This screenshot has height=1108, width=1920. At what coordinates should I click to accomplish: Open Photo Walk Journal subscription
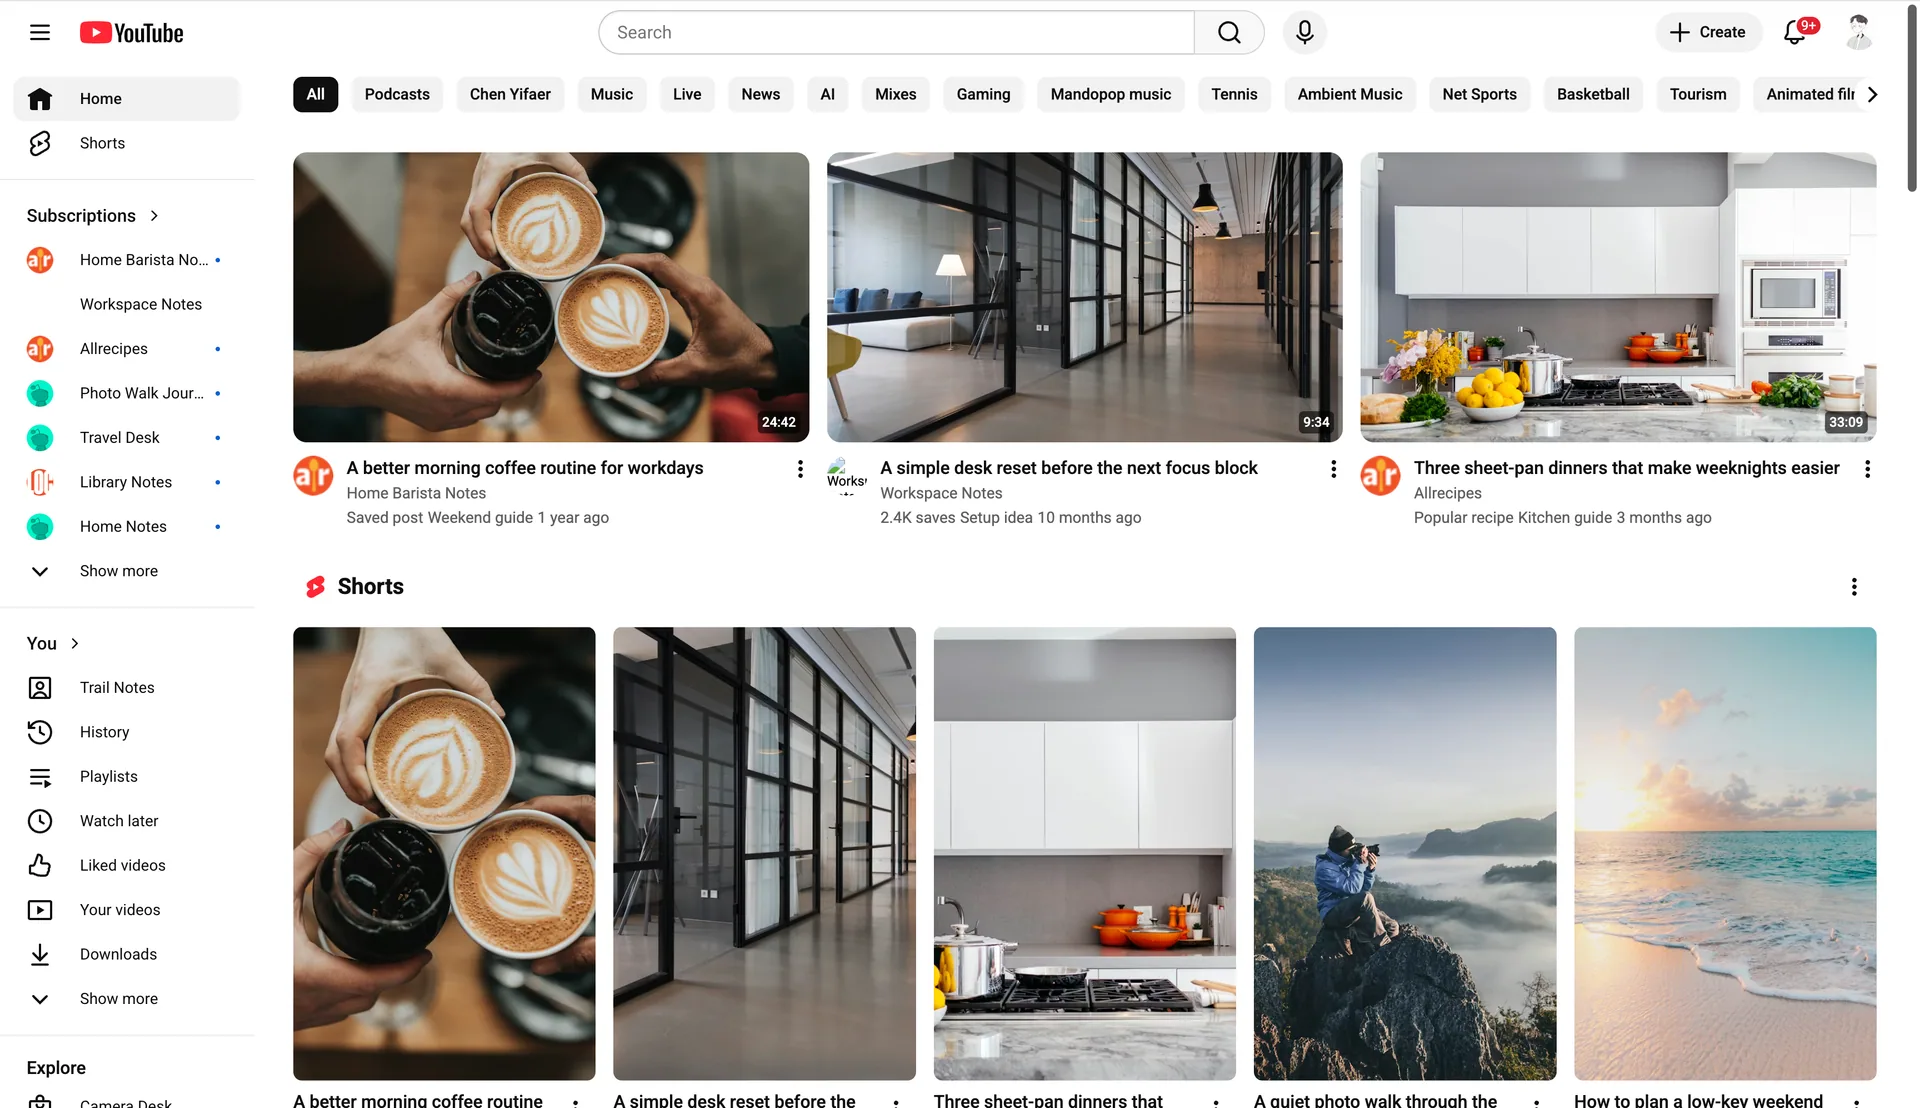(127, 393)
